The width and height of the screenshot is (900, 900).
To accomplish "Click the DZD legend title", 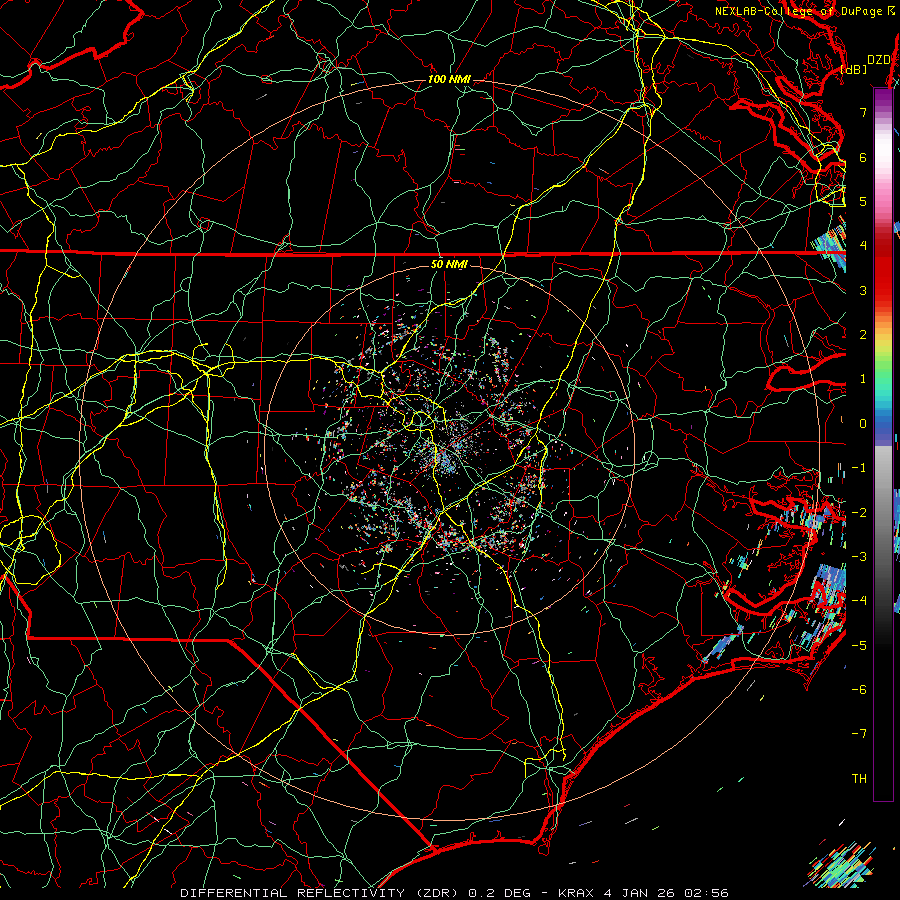I will pos(878,60).
